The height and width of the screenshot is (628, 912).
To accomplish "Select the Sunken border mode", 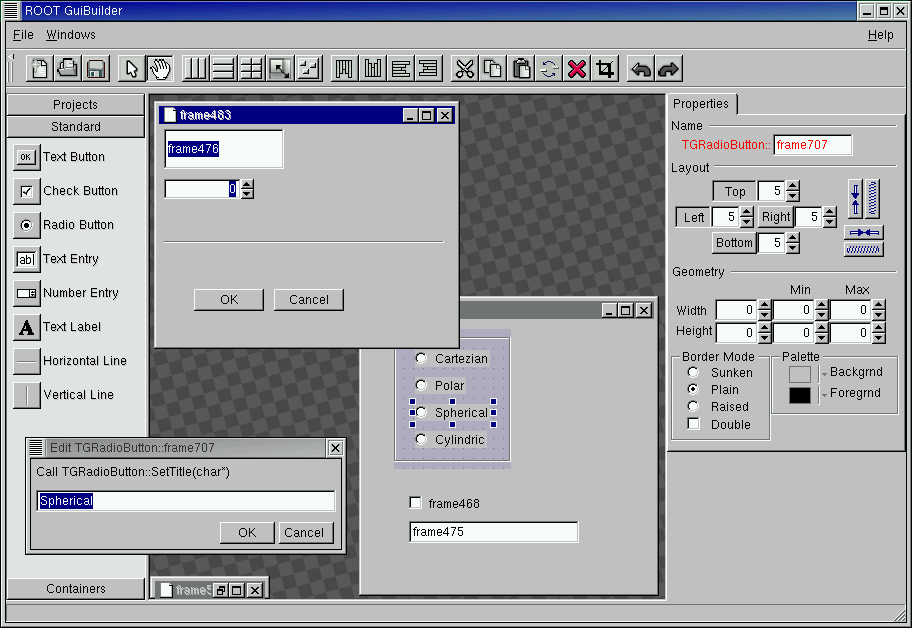I will pyautogui.click(x=693, y=373).
